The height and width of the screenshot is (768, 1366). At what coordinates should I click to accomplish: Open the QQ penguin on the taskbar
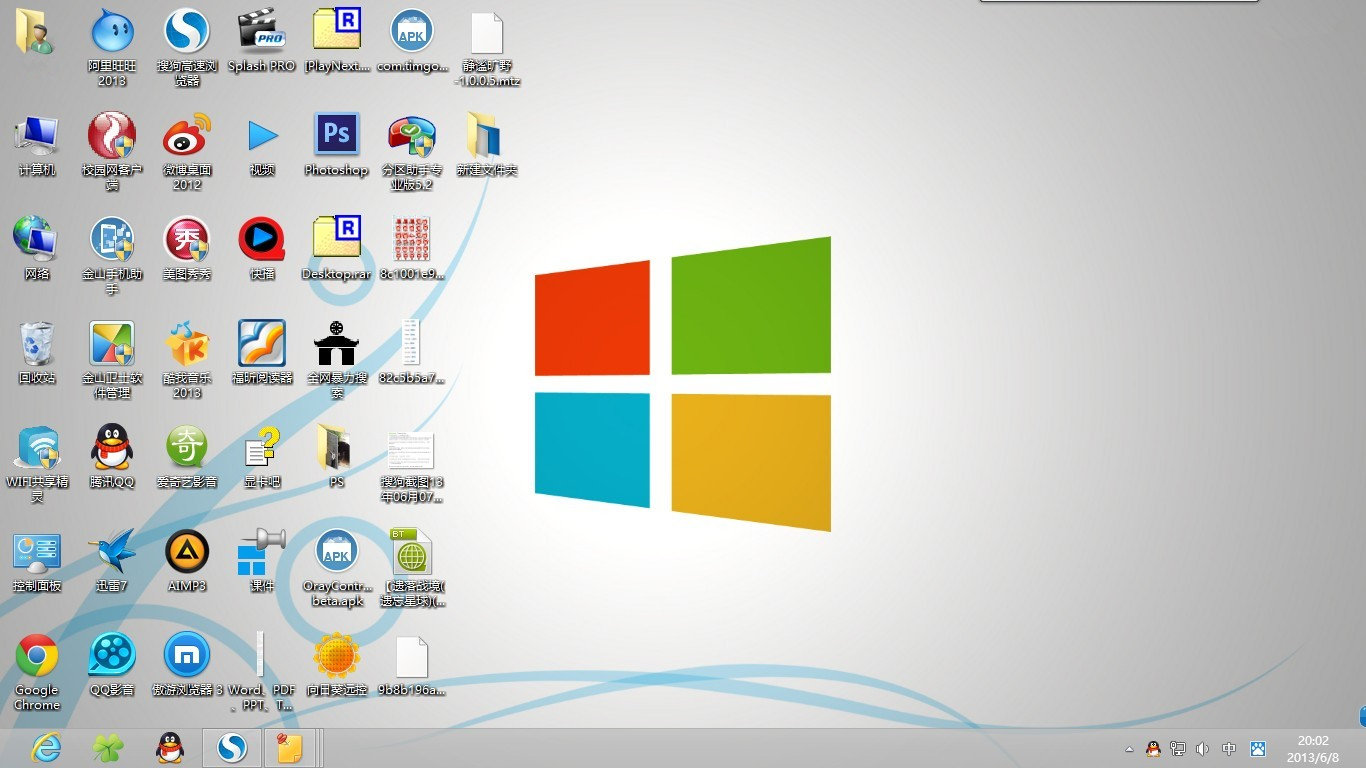click(x=170, y=747)
